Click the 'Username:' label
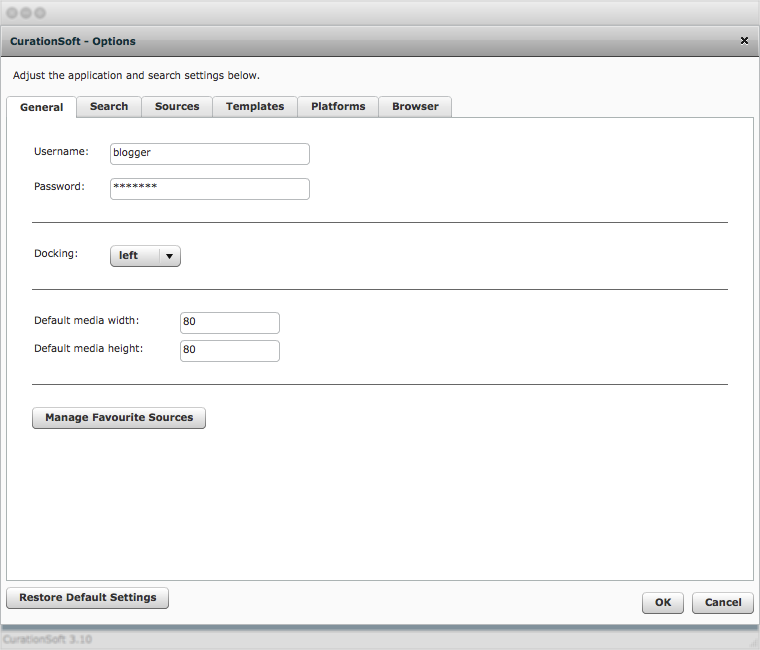Image resolution: width=760 pixels, height=650 pixels. click(x=61, y=152)
